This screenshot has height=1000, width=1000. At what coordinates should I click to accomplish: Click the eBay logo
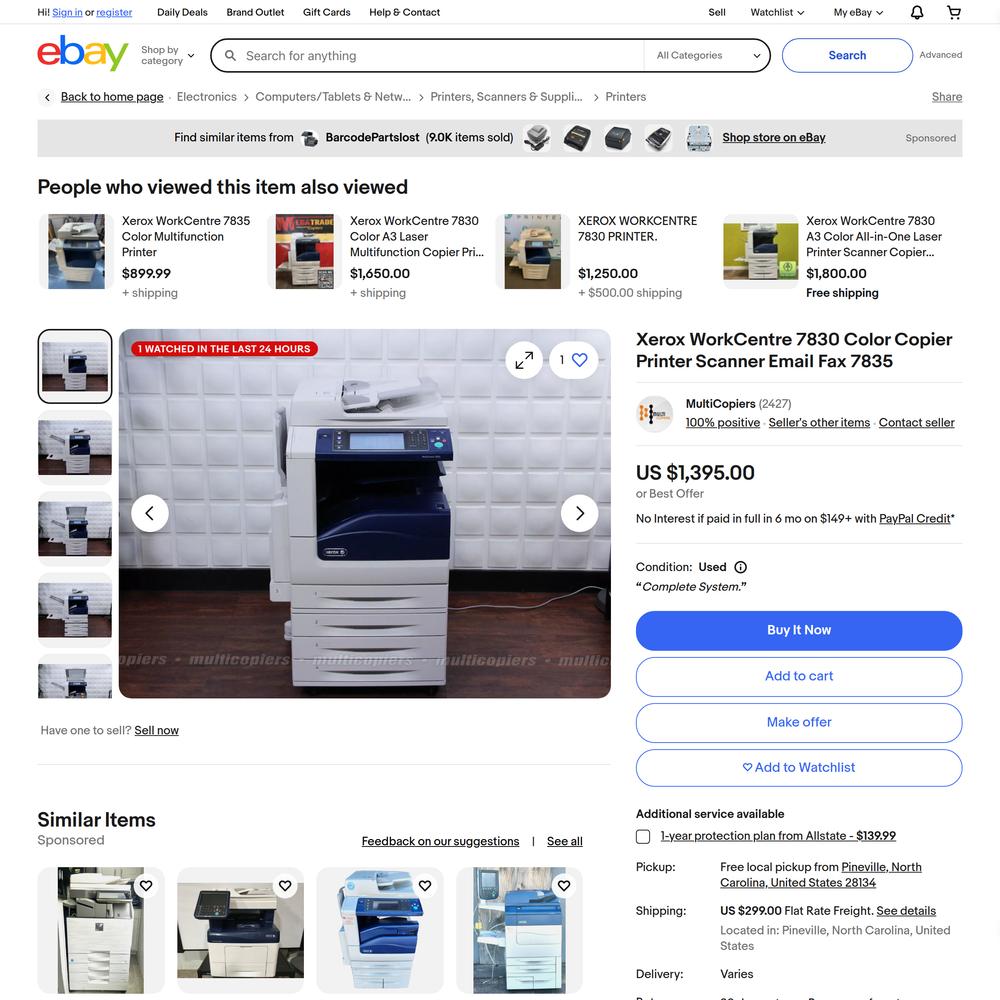pyautogui.click(x=82, y=53)
